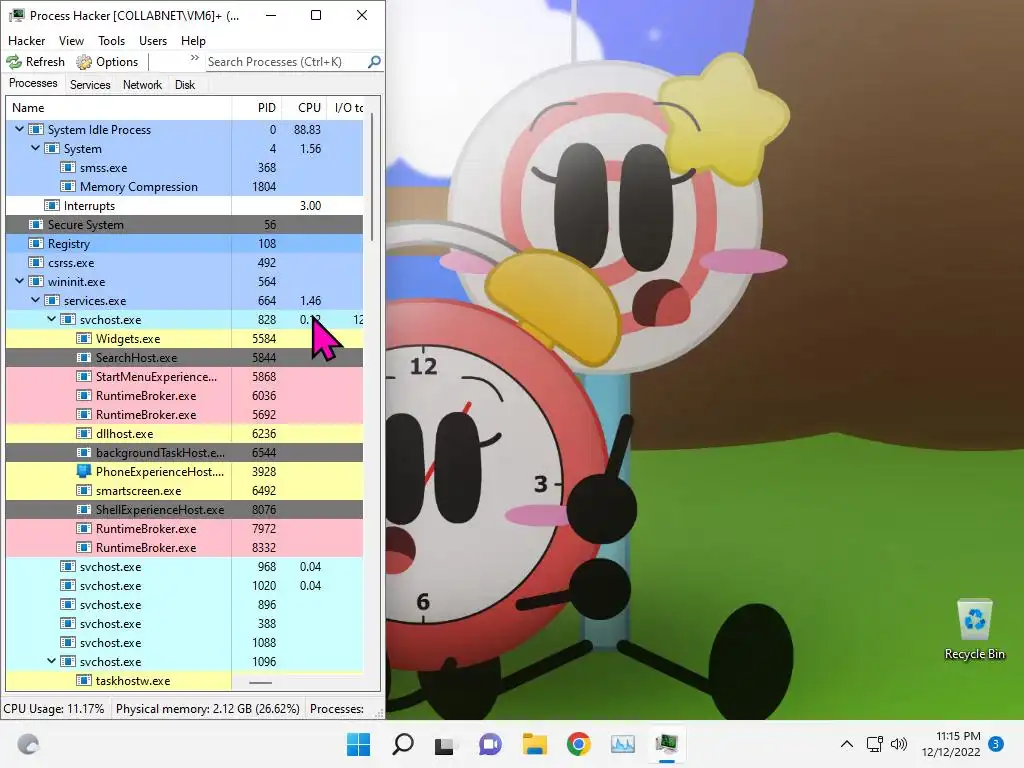Switch to the Disk tab

point(185,85)
